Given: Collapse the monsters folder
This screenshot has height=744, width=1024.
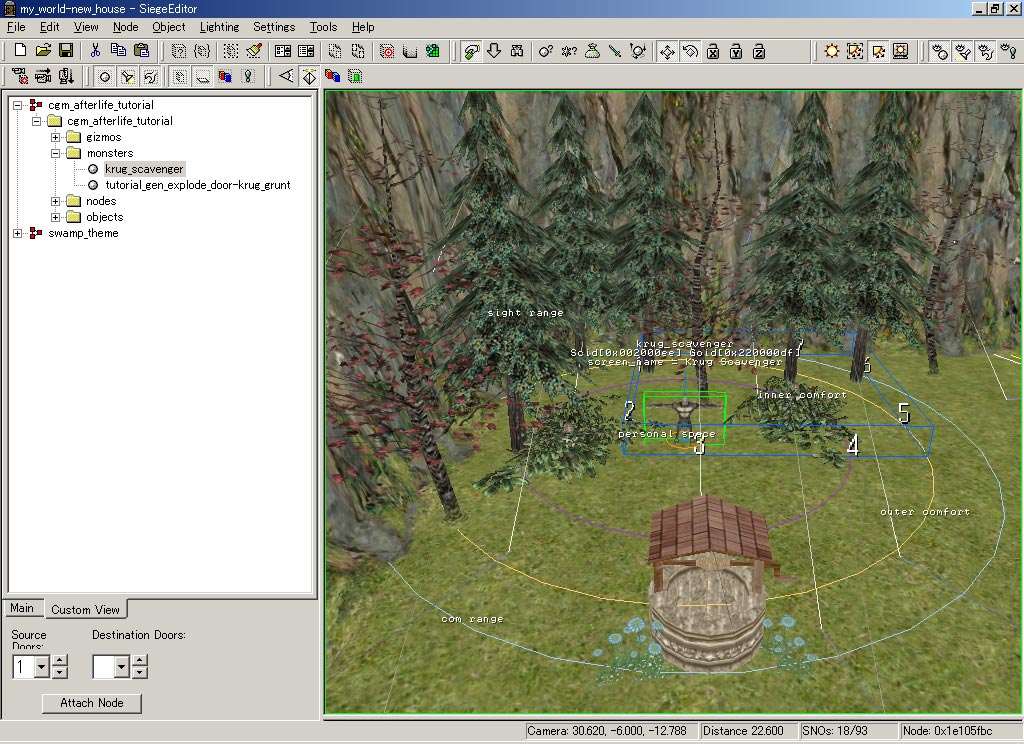Looking at the screenshot, I should [57, 153].
